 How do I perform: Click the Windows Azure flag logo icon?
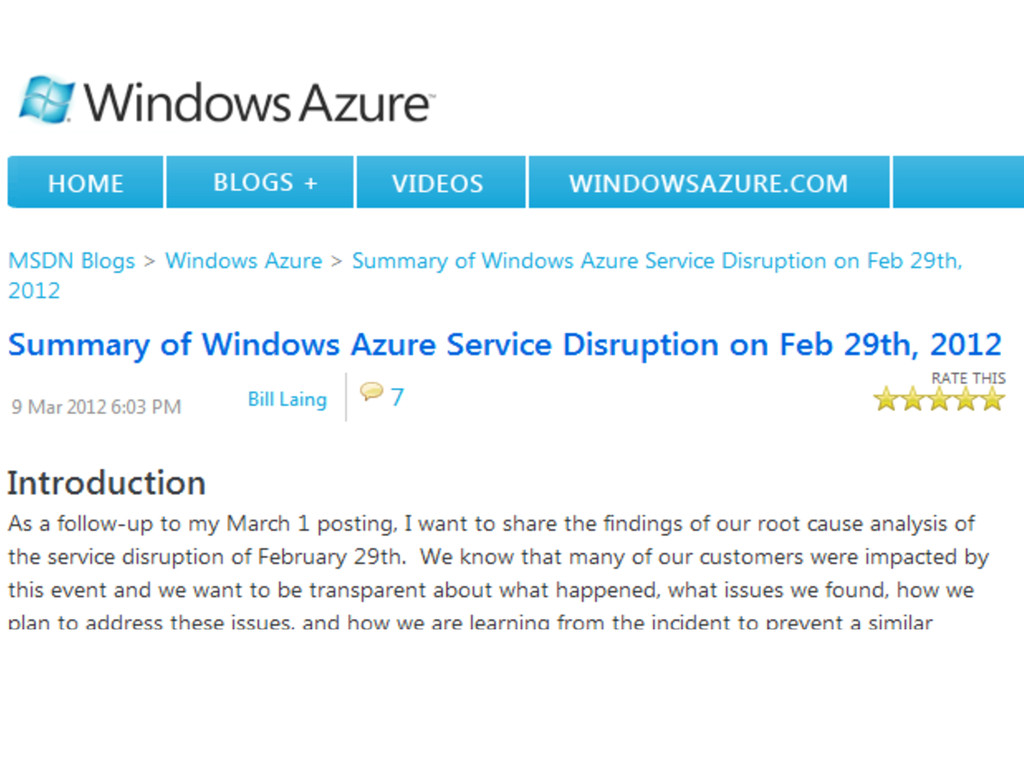[x=47, y=100]
